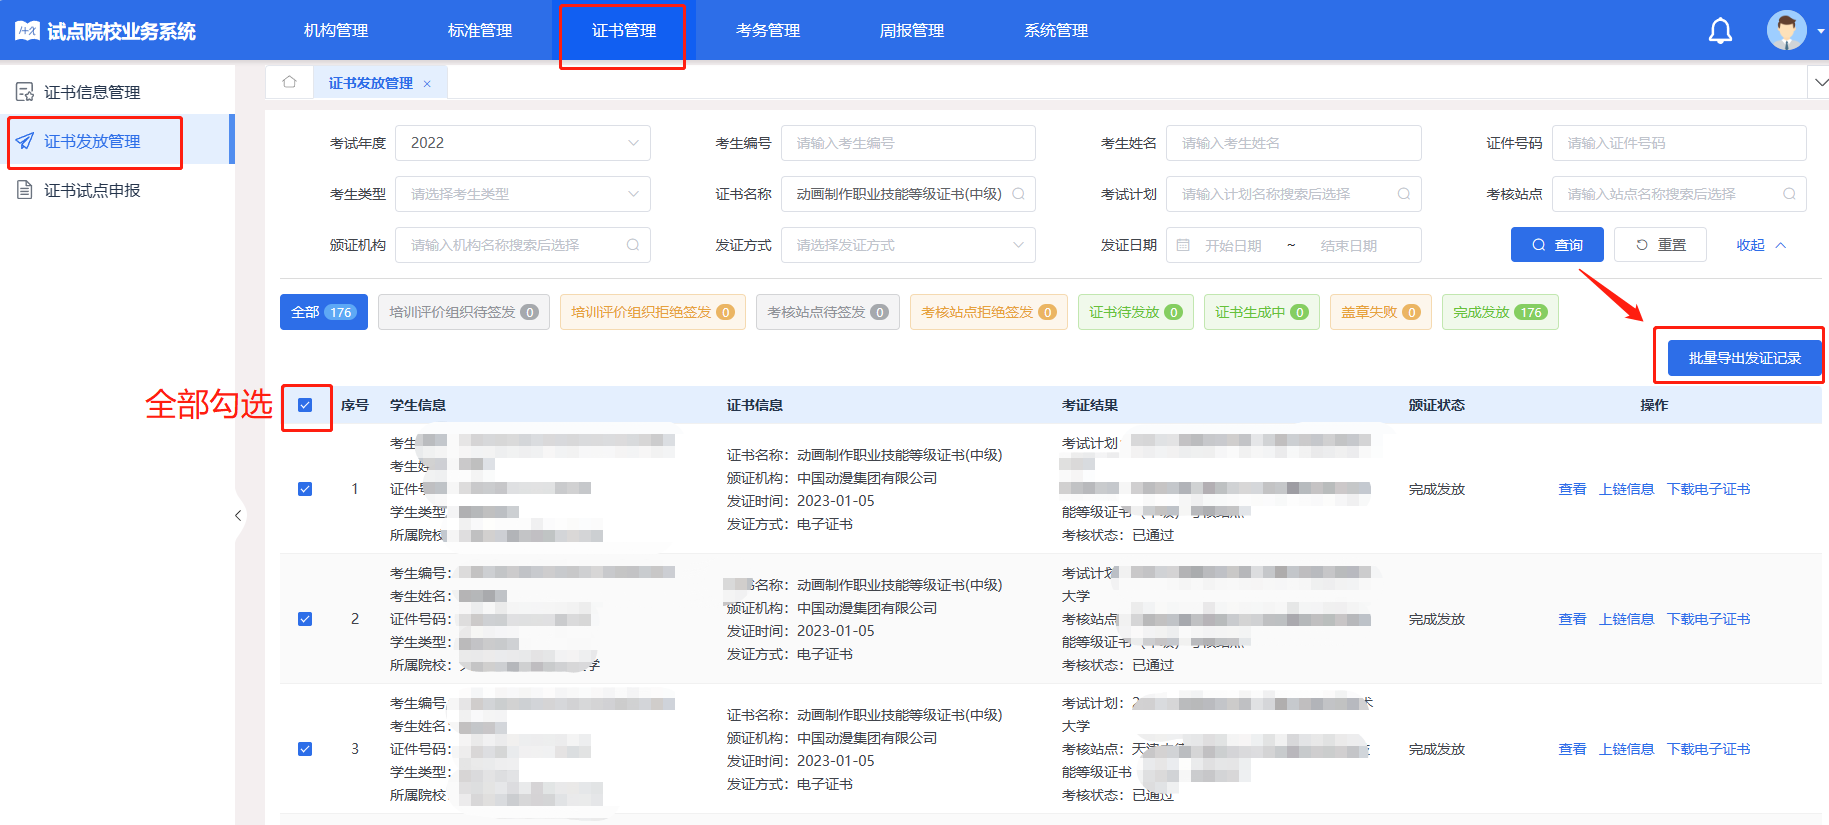The width and height of the screenshot is (1829, 825).
Task: Switch to 考务管理 top menu
Action: [767, 31]
